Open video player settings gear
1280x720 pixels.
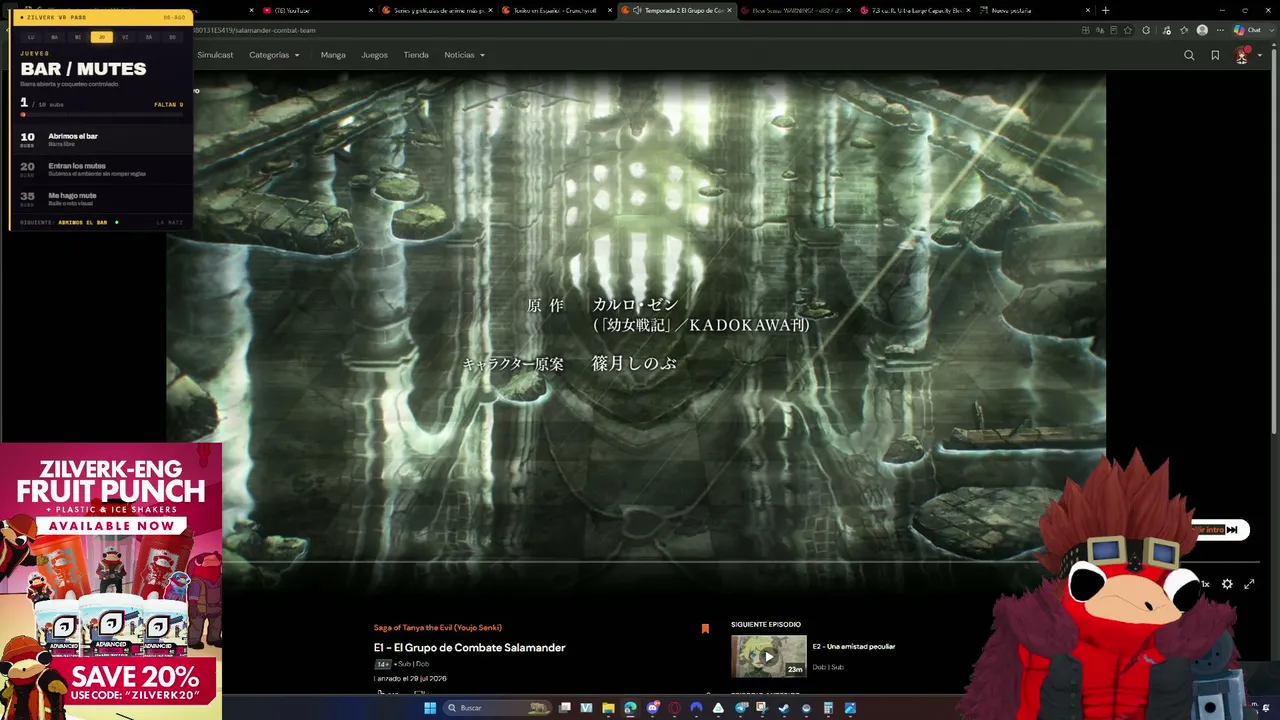[x=1227, y=584]
